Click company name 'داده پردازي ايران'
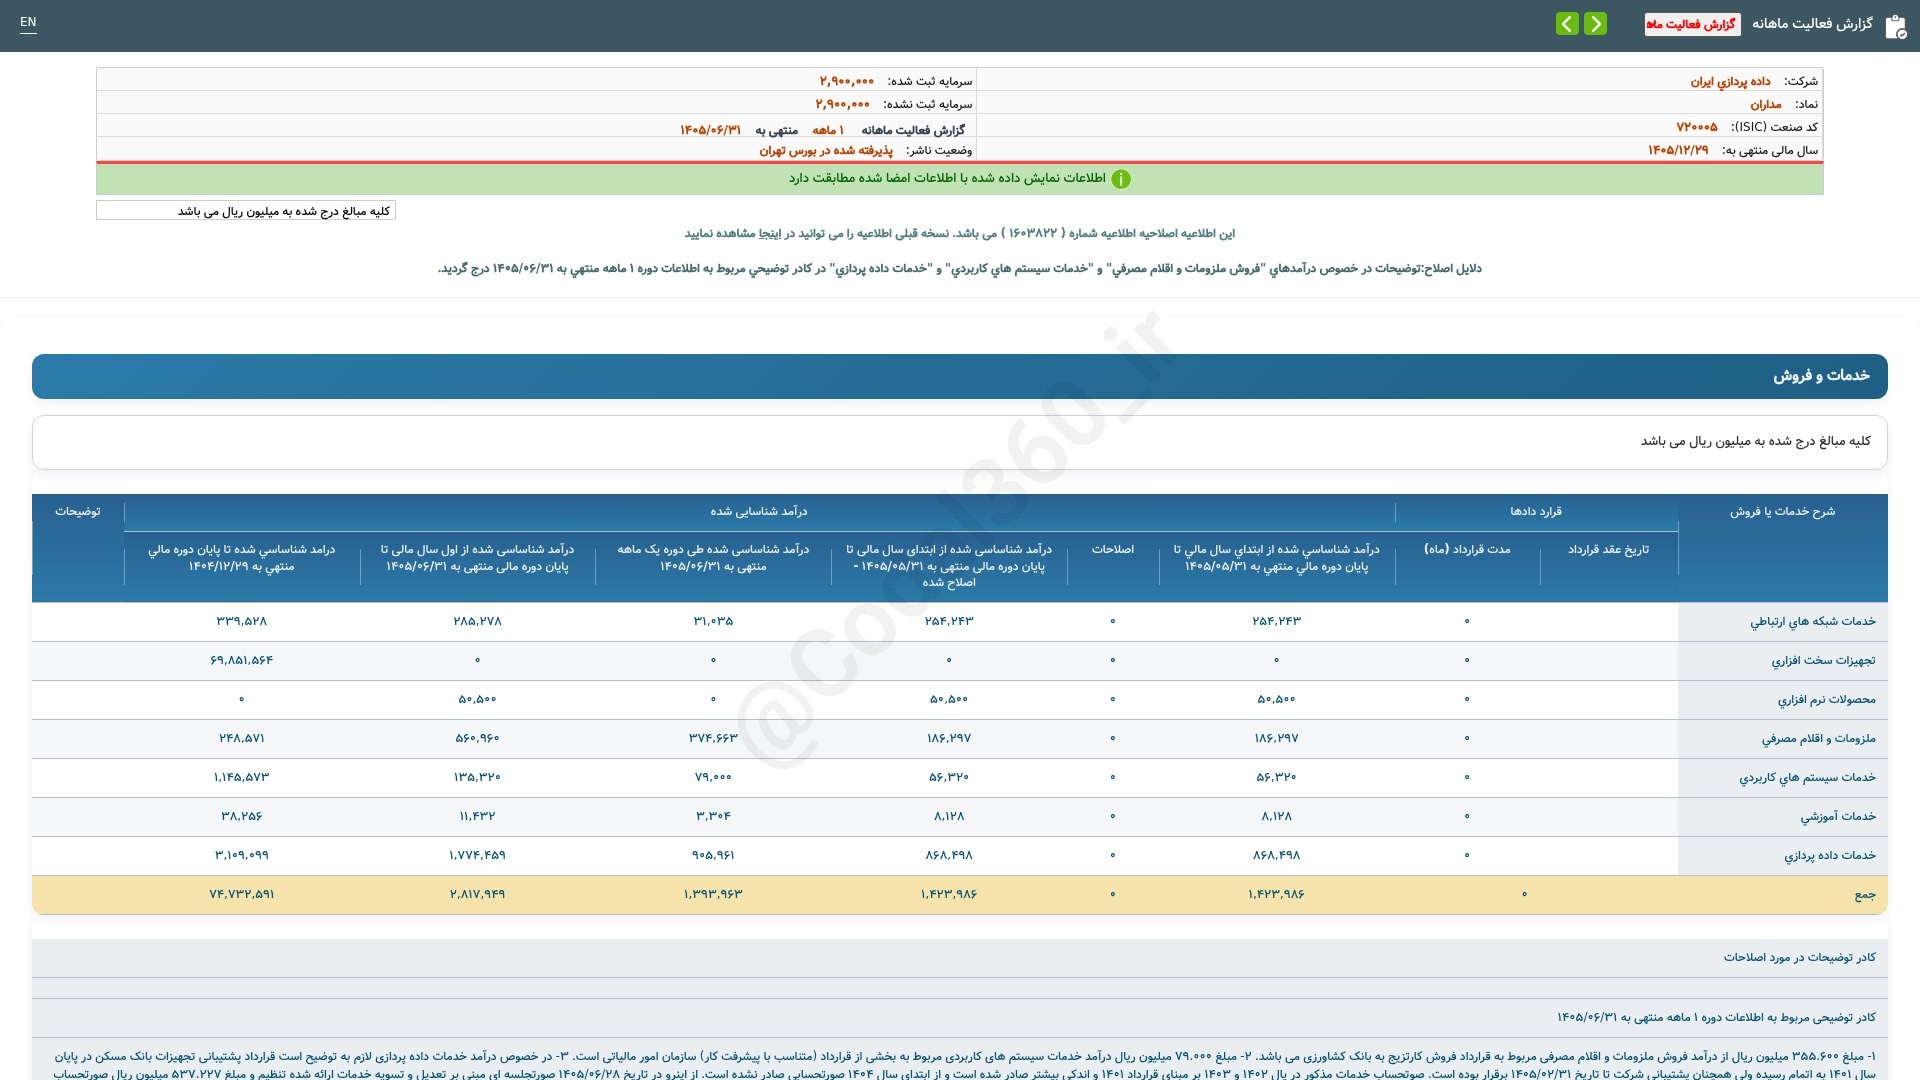 pos(1730,81)
